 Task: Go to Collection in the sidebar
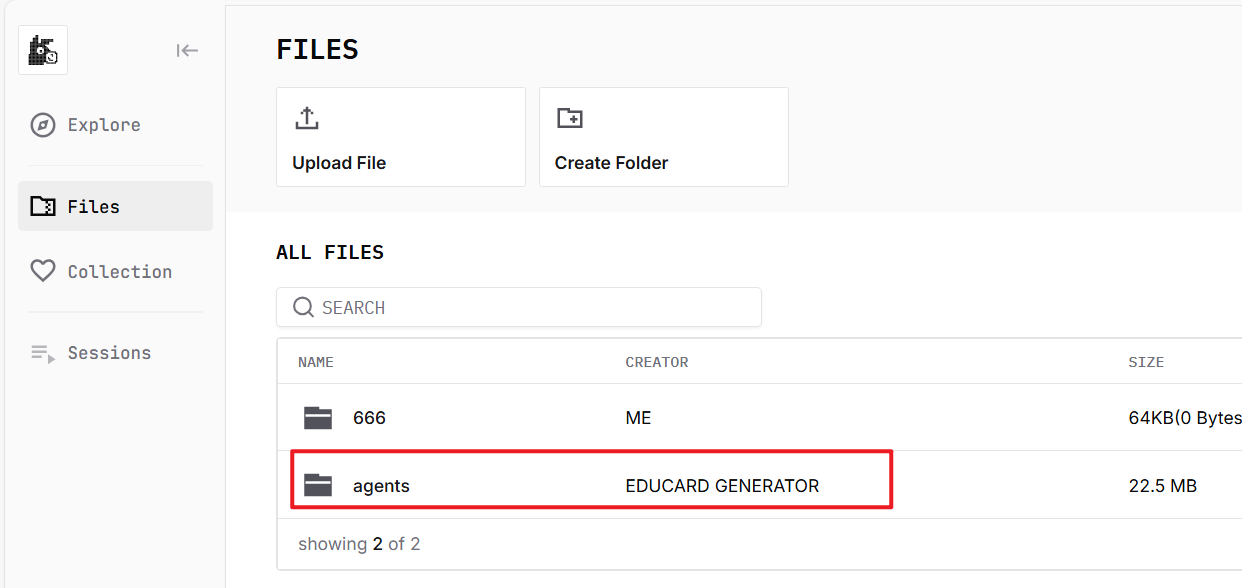tap(119, 272)
